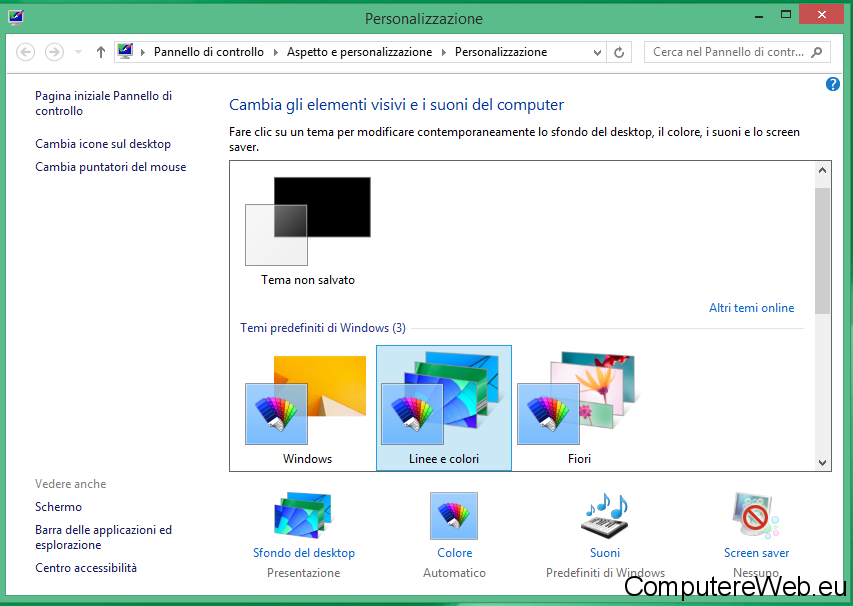
Task: Expand the chevron before Pannello di controllo
Action: tap(143, 52)
